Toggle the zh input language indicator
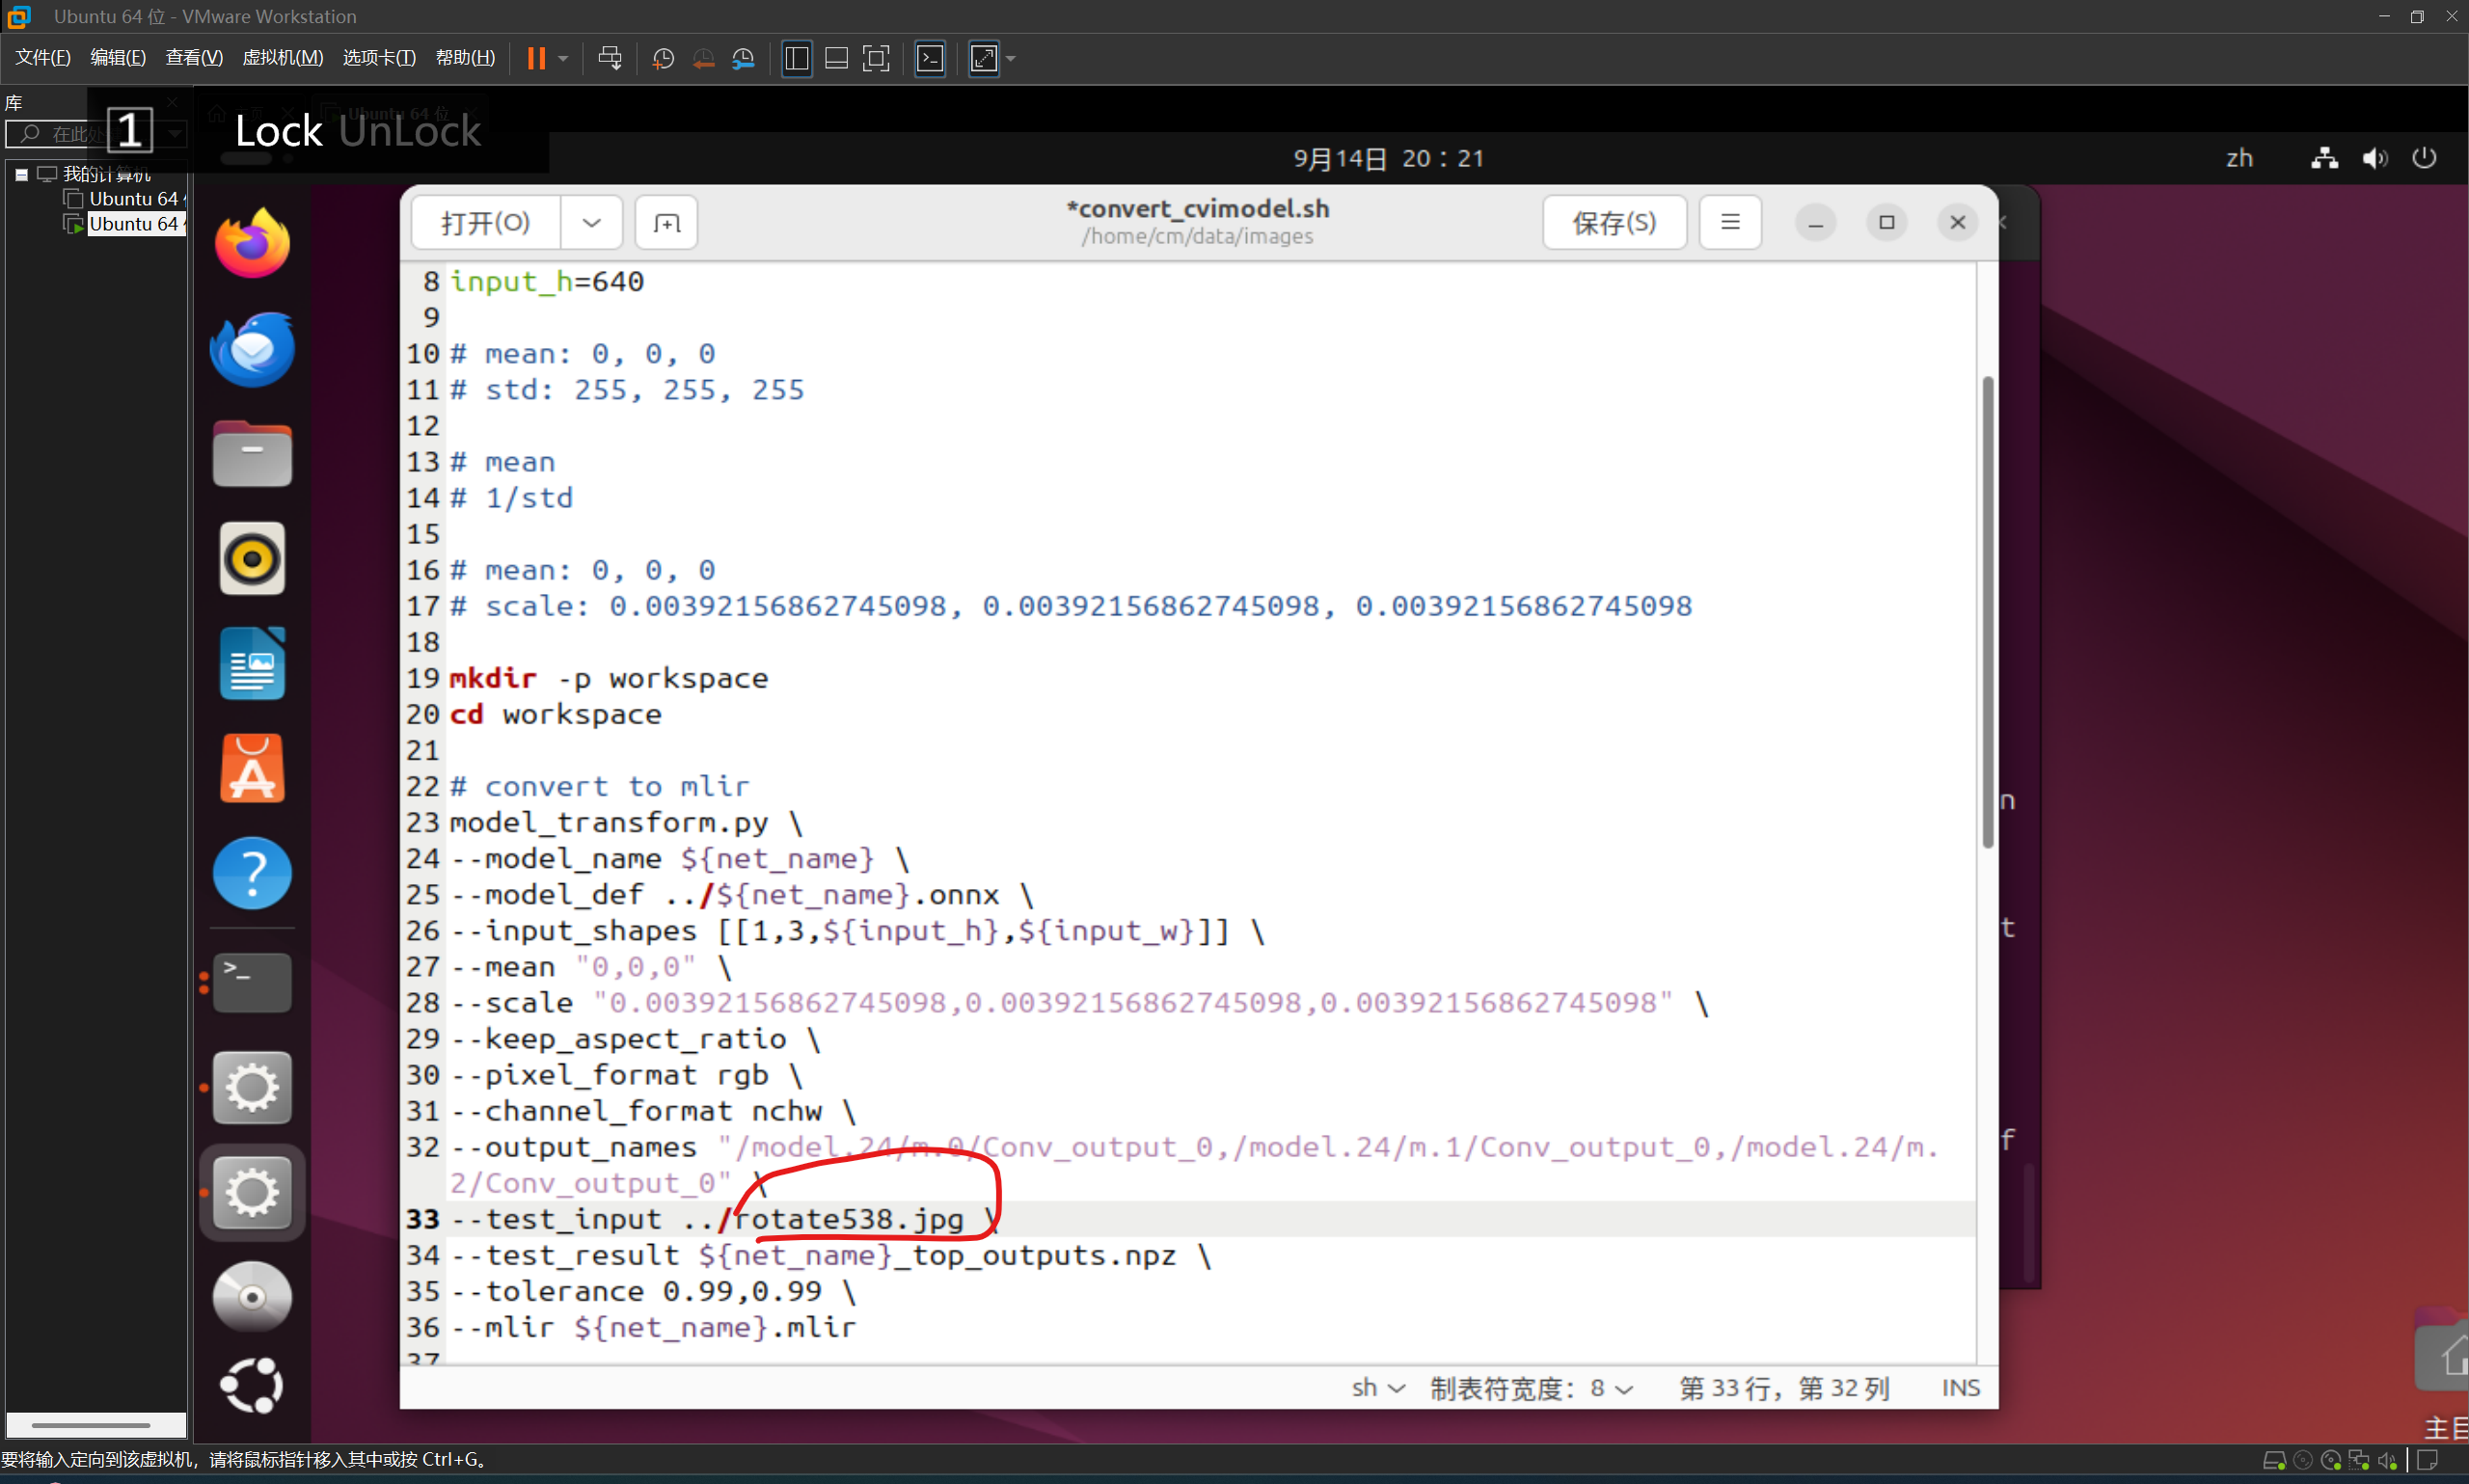This screenshot has width=2469, height=1484. 2239,158
